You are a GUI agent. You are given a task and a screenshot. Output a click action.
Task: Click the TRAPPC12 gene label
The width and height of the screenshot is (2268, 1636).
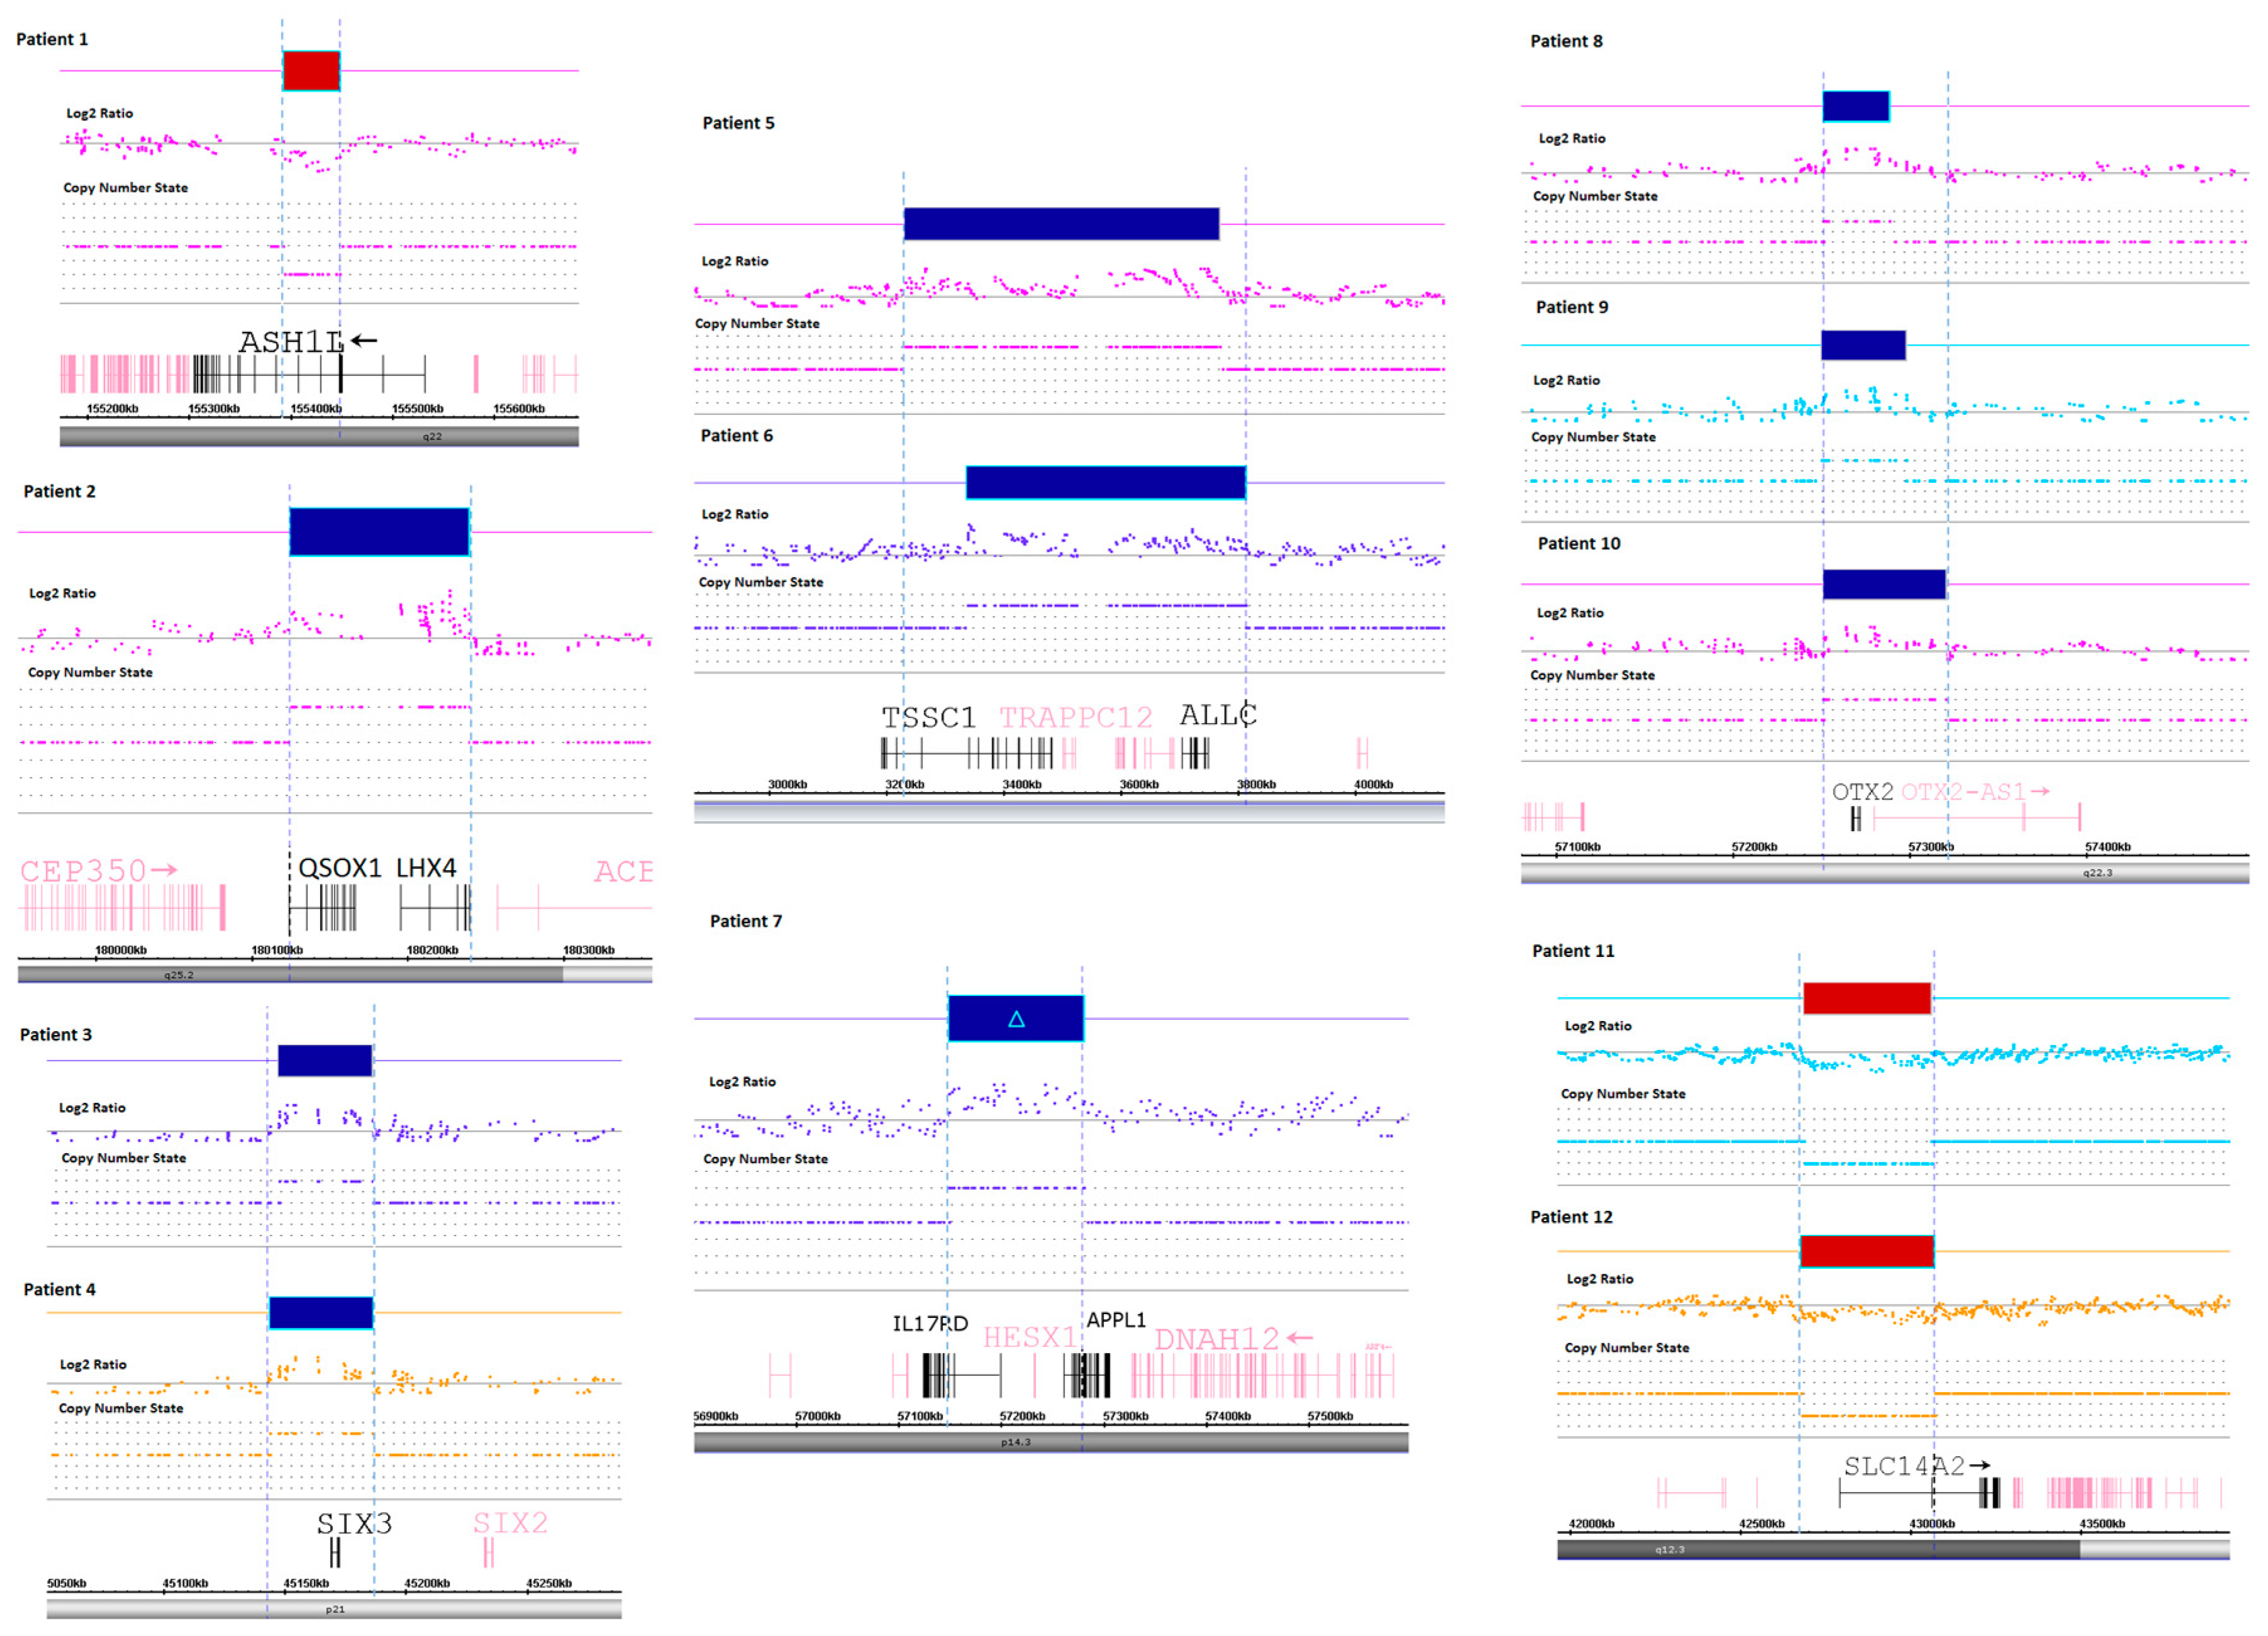click(x=1075, y=717)
